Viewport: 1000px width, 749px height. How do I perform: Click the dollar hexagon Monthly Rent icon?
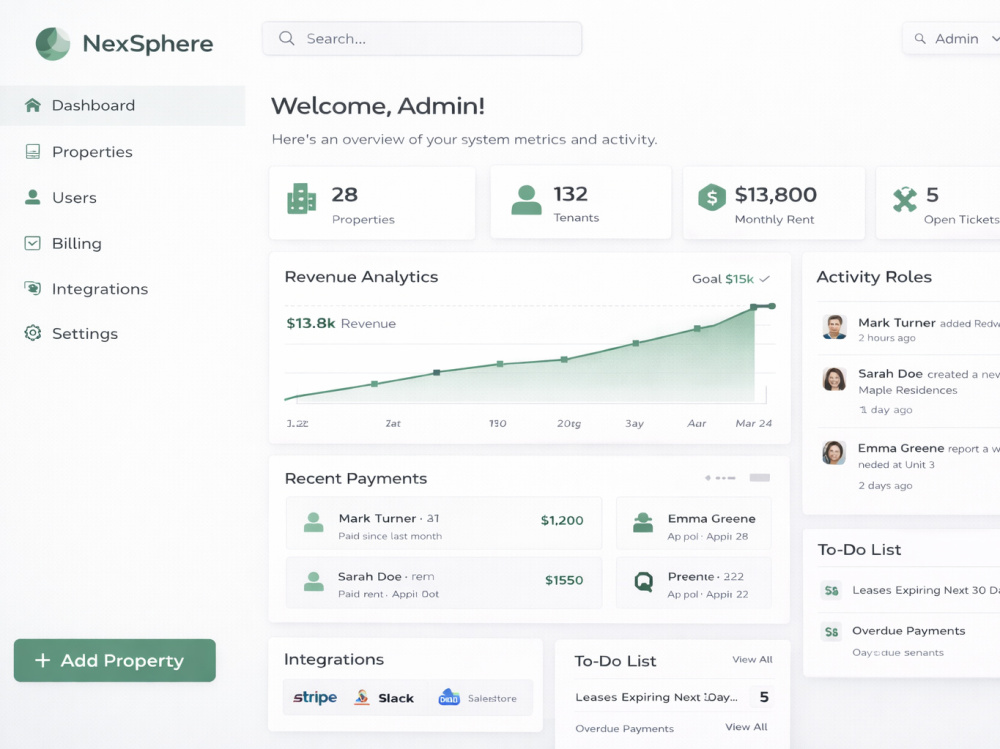click(x=712, y=197)
